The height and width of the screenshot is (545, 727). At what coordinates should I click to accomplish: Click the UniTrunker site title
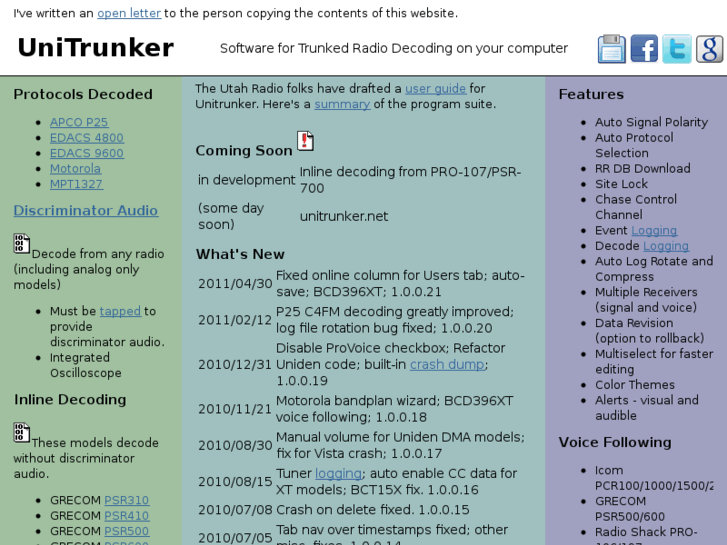point(96,48)
